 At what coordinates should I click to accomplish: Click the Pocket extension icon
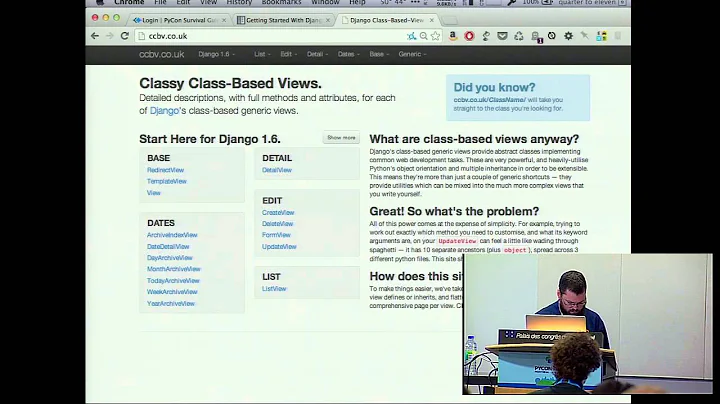point(502,36)
